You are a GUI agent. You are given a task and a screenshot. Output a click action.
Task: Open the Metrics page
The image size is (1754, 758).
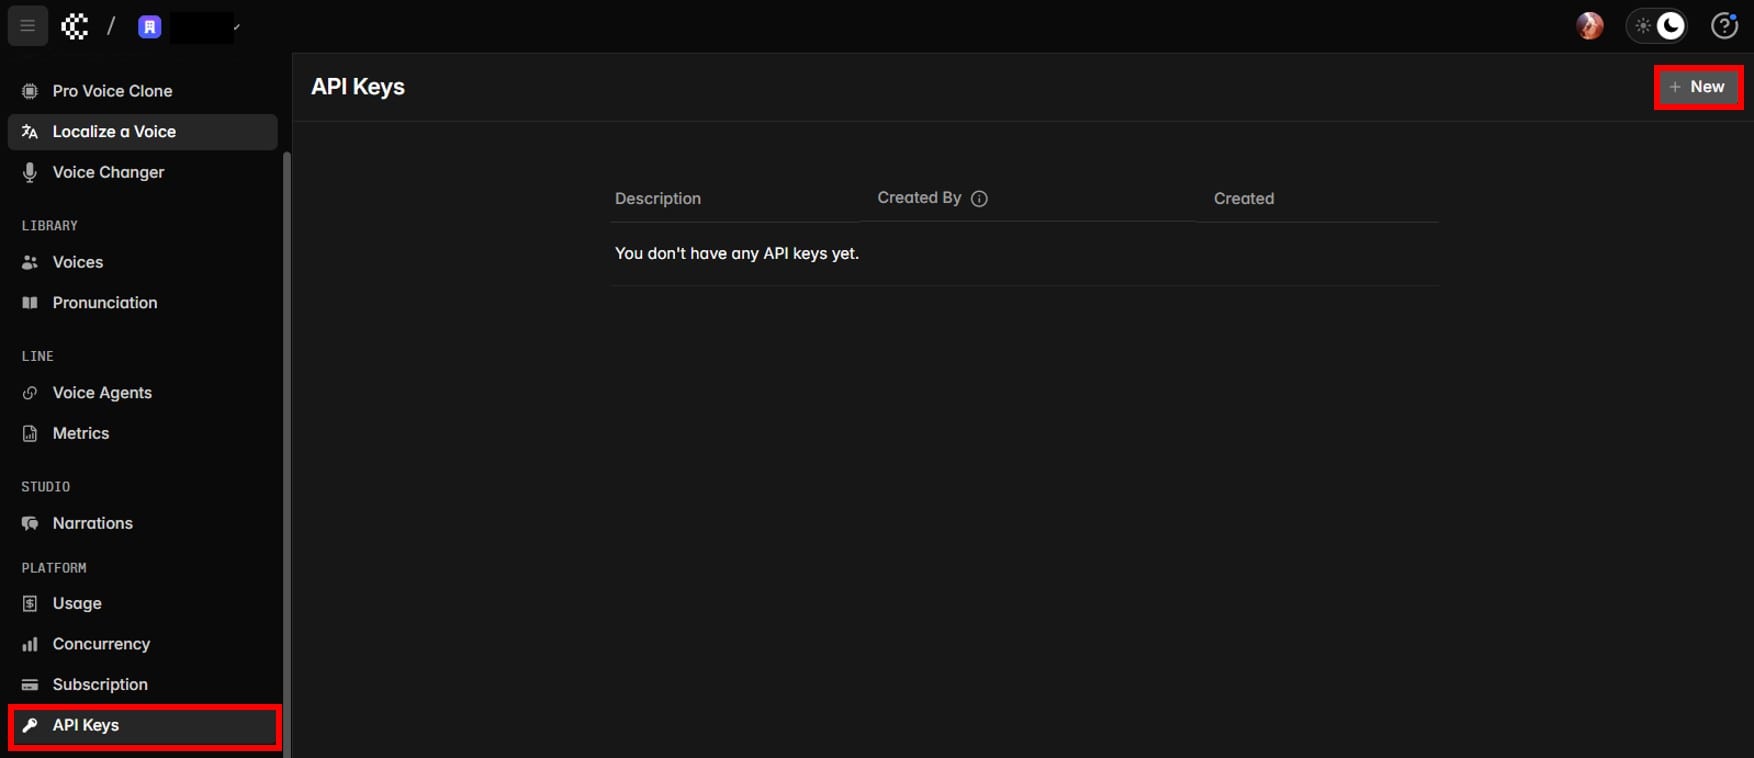(81, 433)
